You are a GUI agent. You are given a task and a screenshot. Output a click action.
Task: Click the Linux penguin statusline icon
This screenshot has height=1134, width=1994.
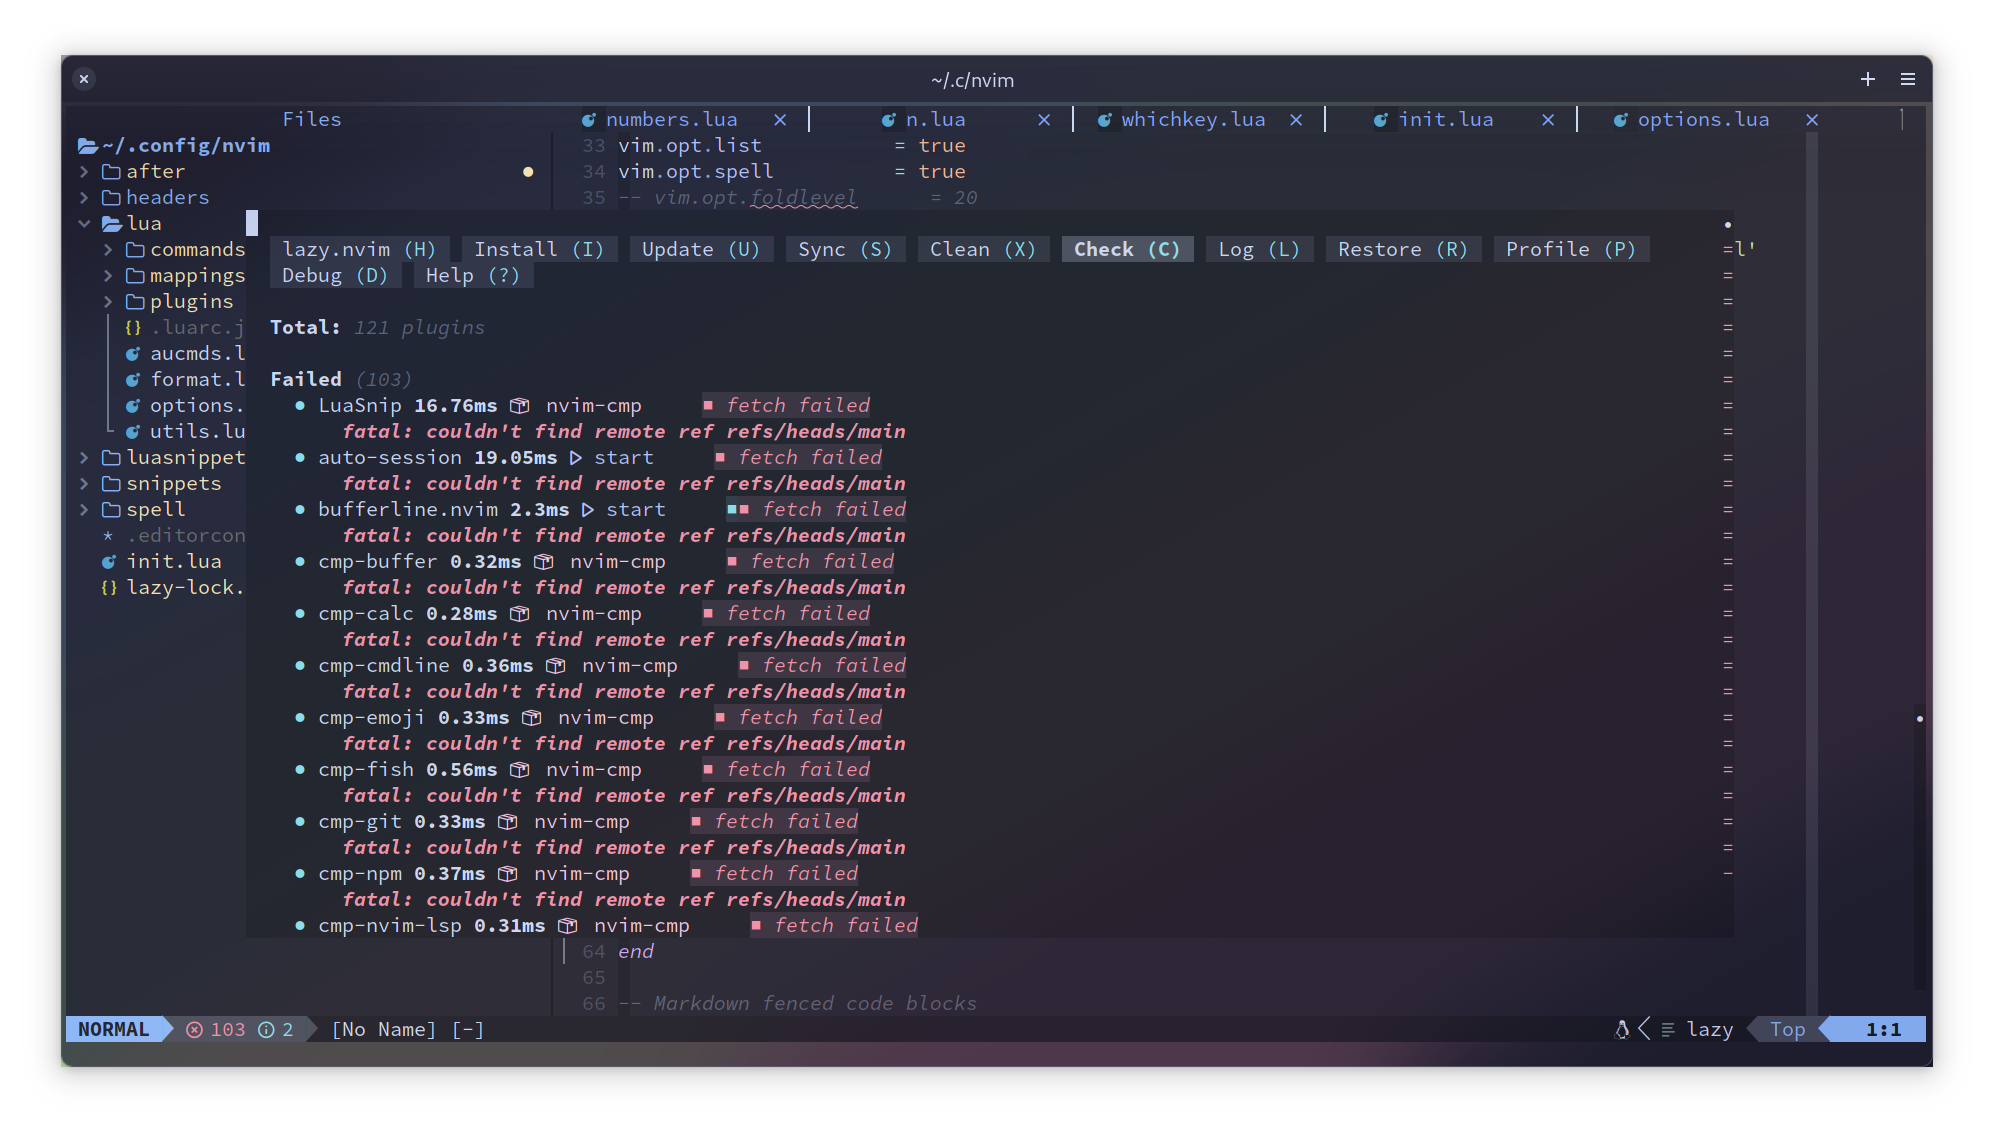pos(1622,1030)
